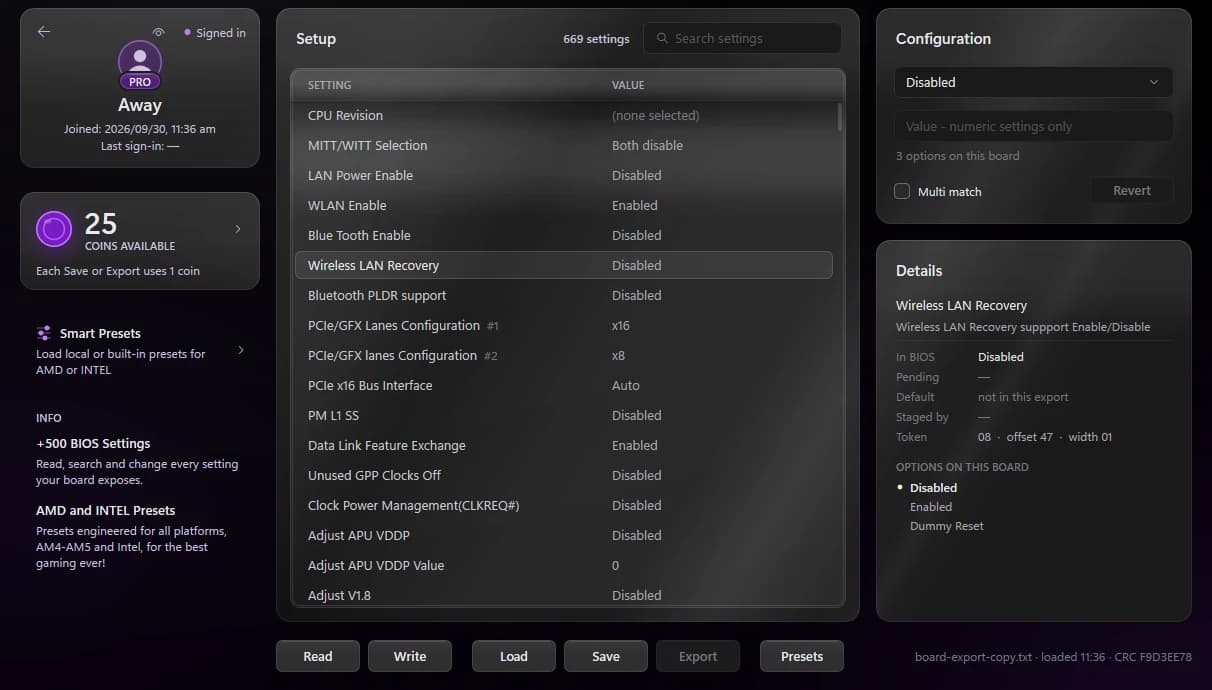Select the PCIe x16 Bus Interface row
1212x690 pixels.
click(564, 385)
